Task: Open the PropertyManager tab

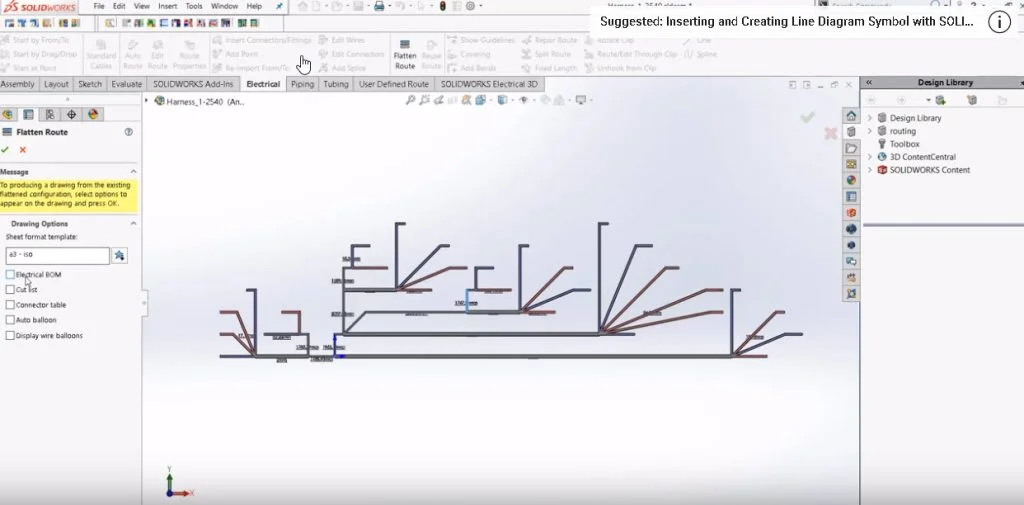Action: [x=28, y=114]
